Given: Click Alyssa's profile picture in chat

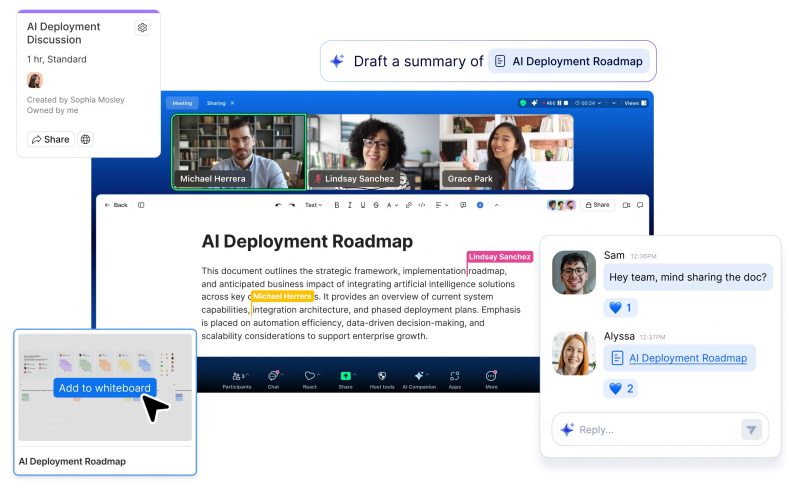Looking at the screenshot, I should tap(574, 353).
